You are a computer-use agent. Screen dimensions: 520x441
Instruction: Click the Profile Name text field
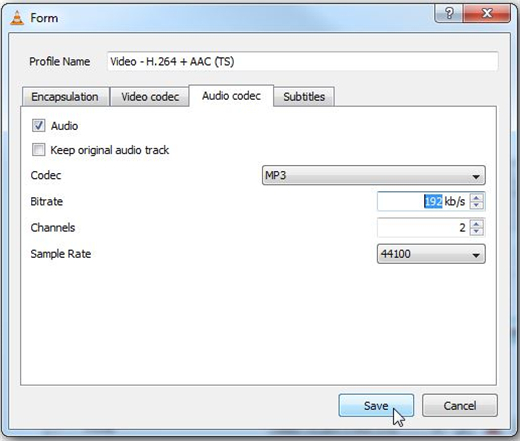pyautogui.click(x=303, y=61)
